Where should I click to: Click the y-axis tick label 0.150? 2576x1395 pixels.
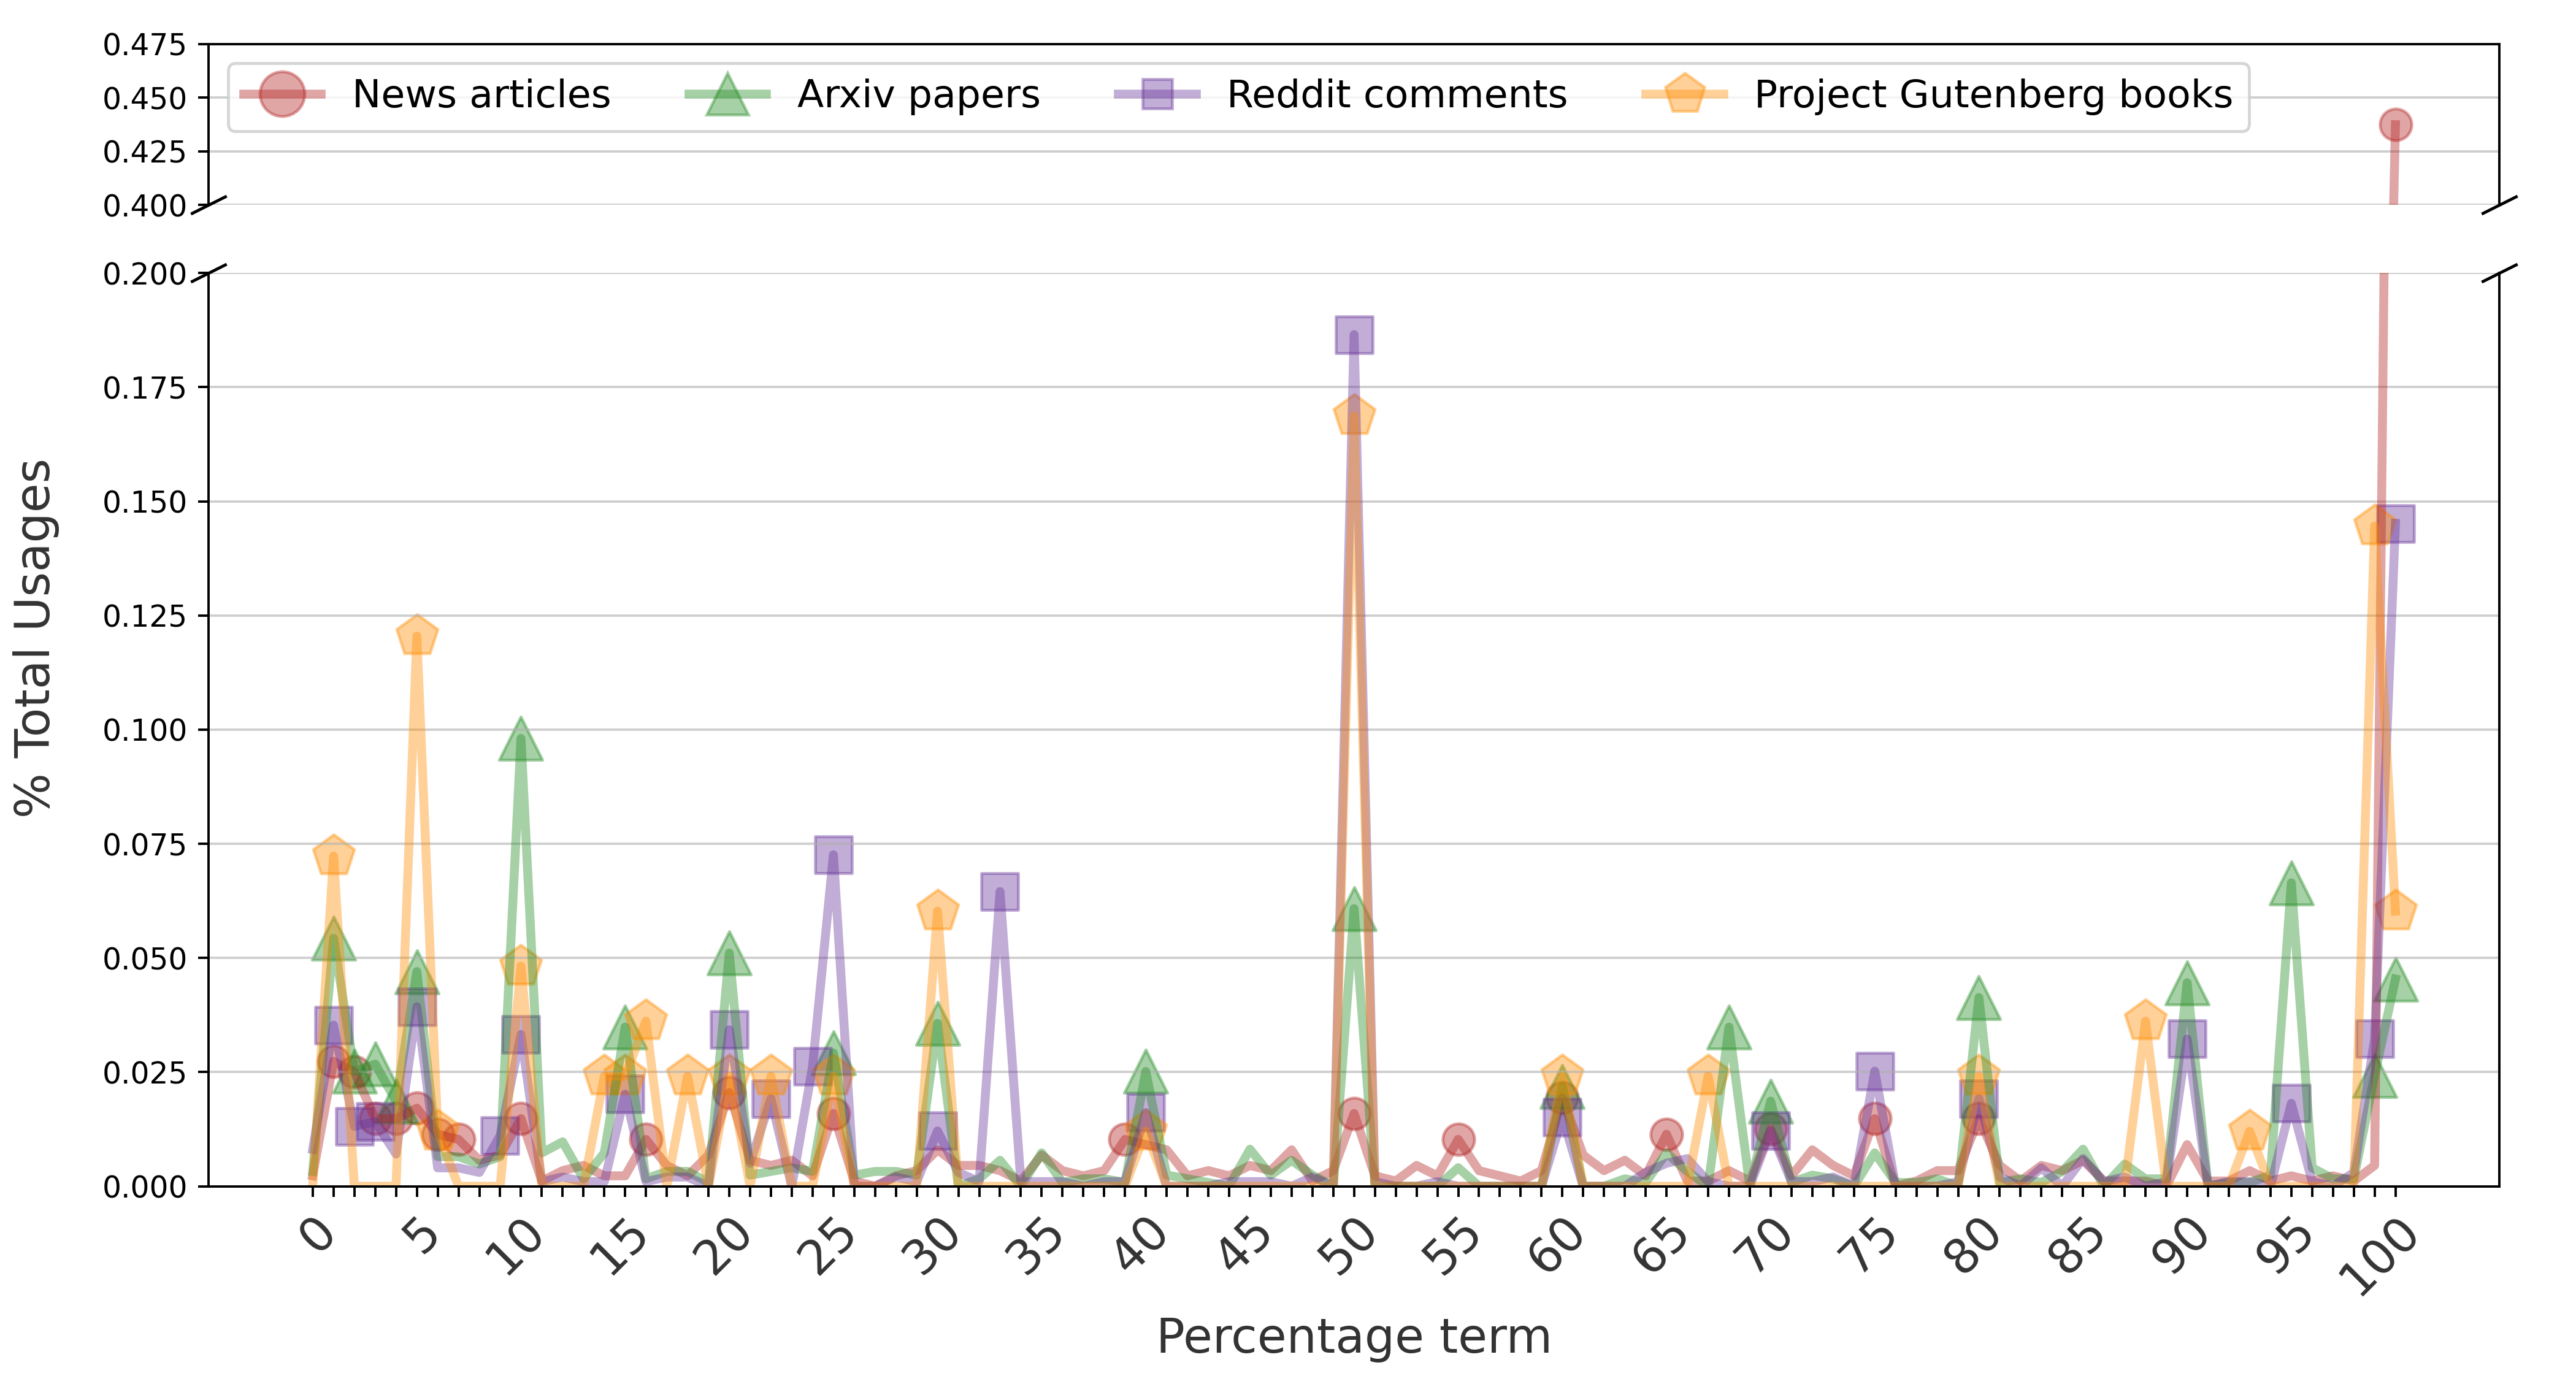pyautogui.click(x=145, y=502)
